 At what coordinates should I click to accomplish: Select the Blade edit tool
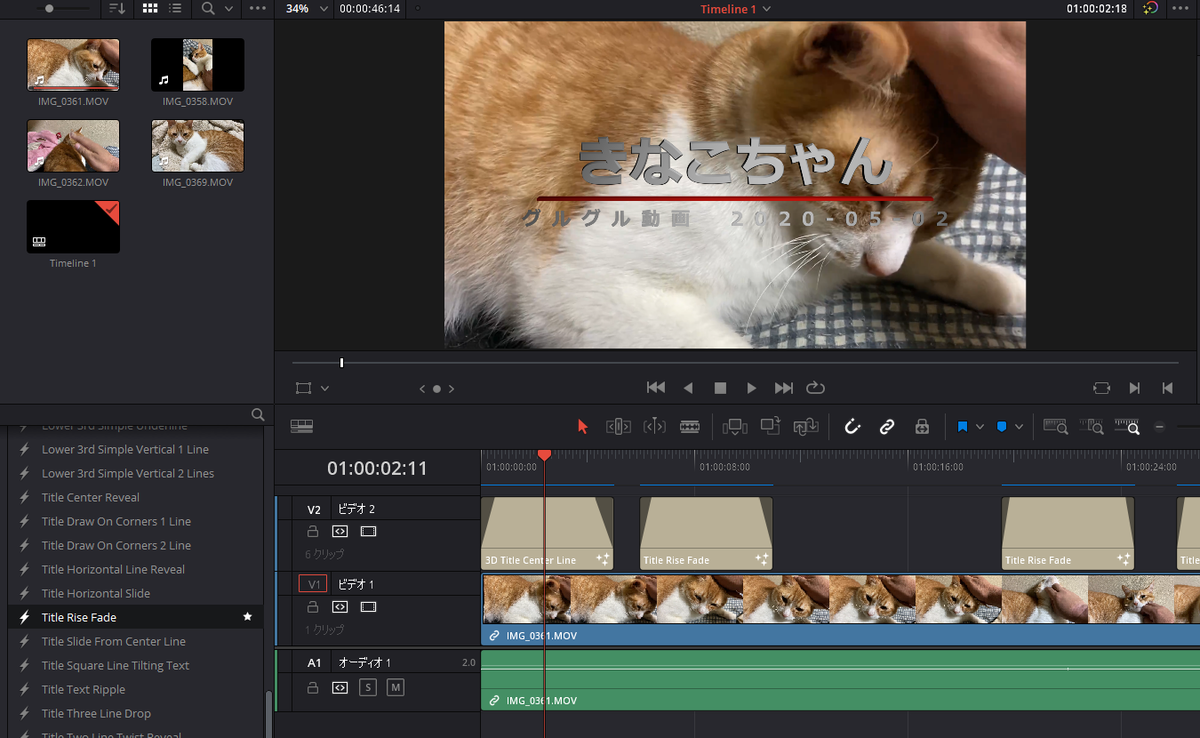click(690, 427)
